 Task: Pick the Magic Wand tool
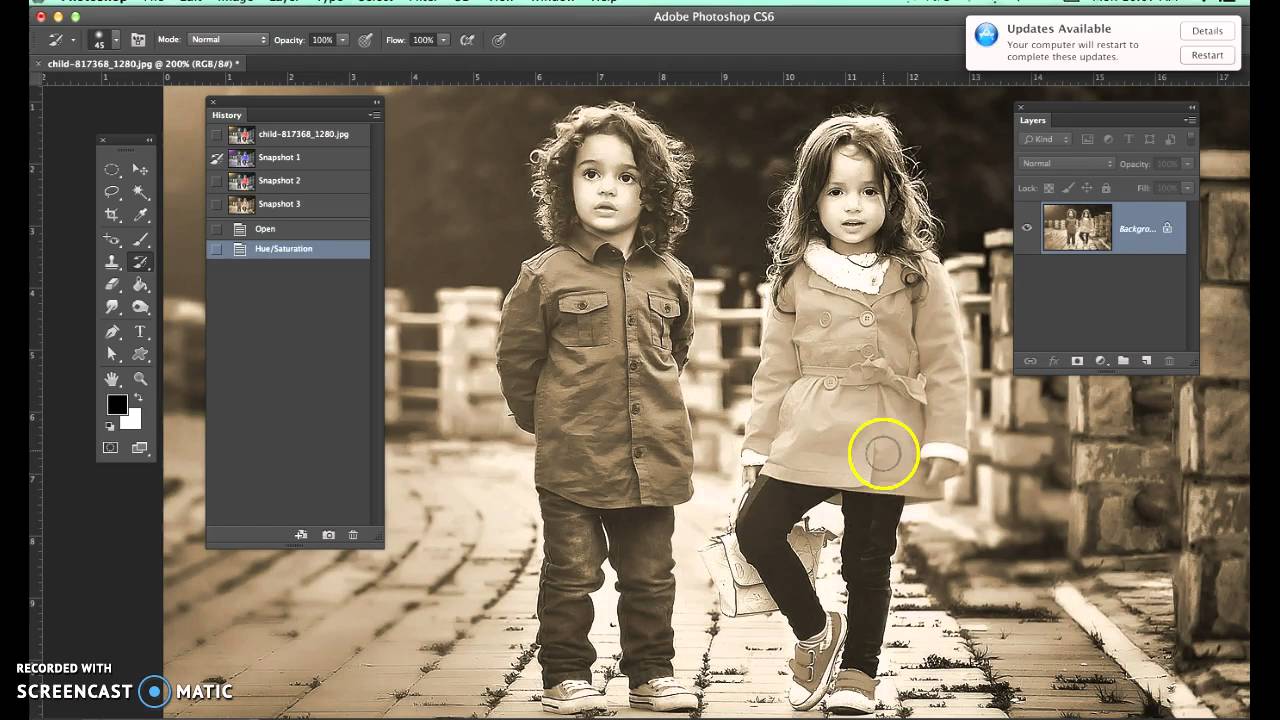(140, 192)
